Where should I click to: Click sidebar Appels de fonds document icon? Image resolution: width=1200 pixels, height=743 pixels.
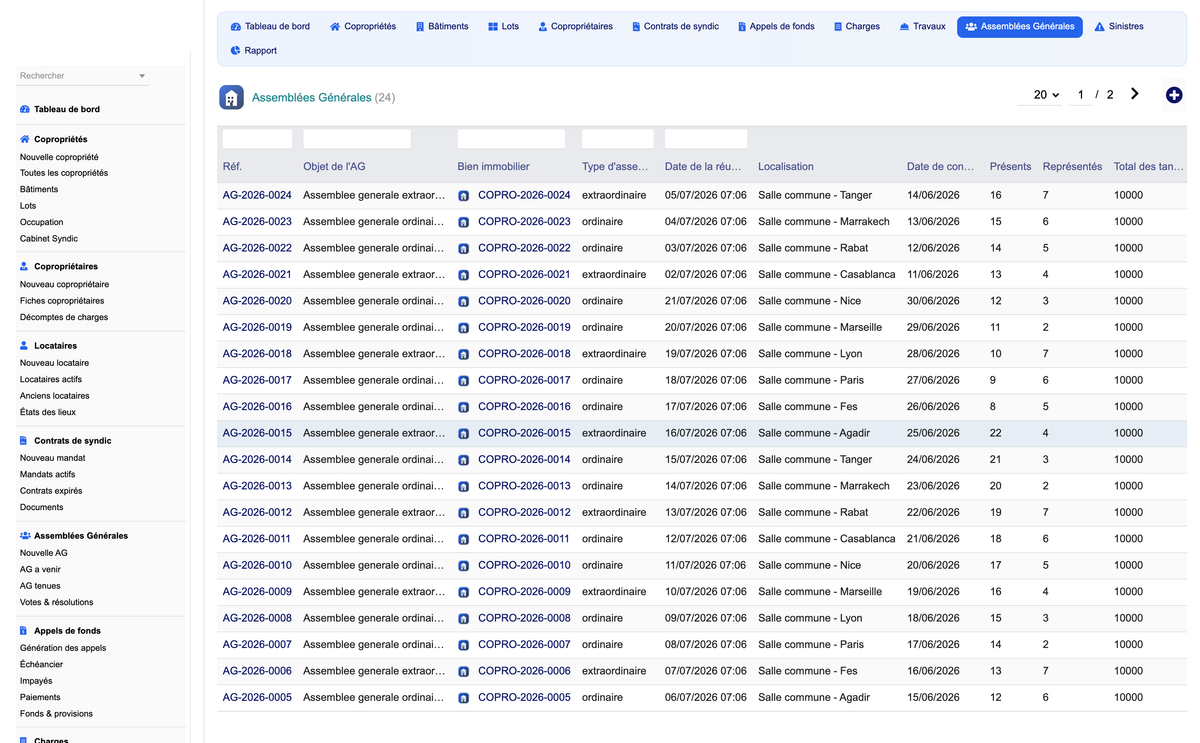[25, 631]
